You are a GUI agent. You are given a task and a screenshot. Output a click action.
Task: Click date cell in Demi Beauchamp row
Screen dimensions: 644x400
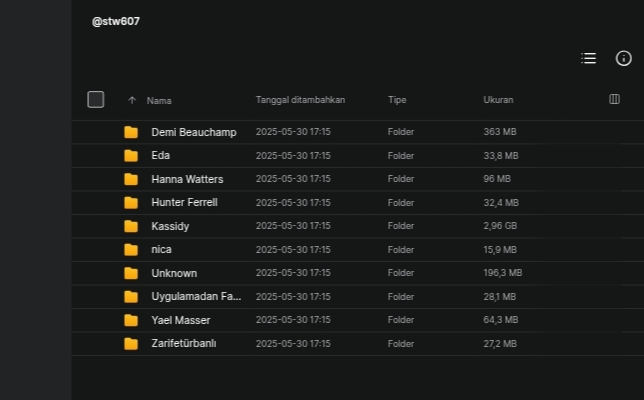tap(293, 132)
